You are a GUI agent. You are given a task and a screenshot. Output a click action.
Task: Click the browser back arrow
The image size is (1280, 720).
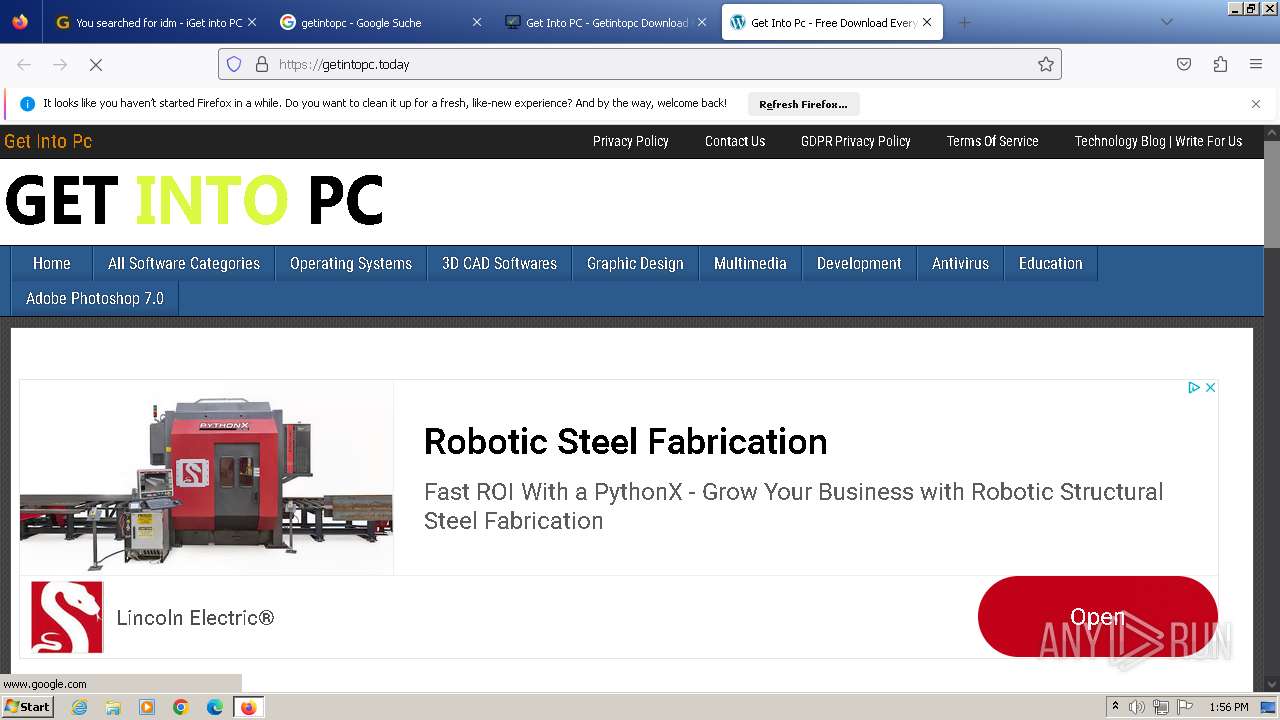tap(24, 64)
